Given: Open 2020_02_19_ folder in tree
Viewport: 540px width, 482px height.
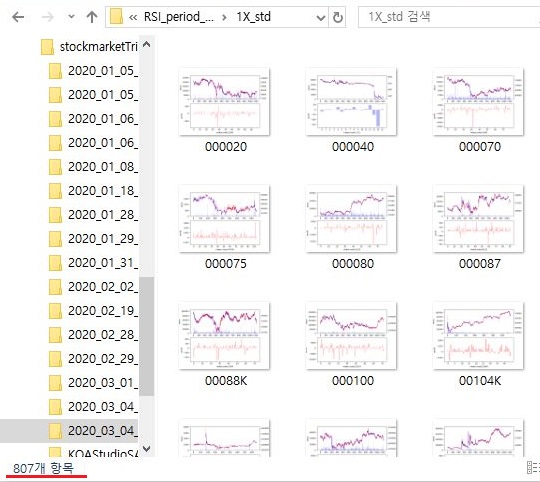Looking at the screenshot, I should coord(103,311).
